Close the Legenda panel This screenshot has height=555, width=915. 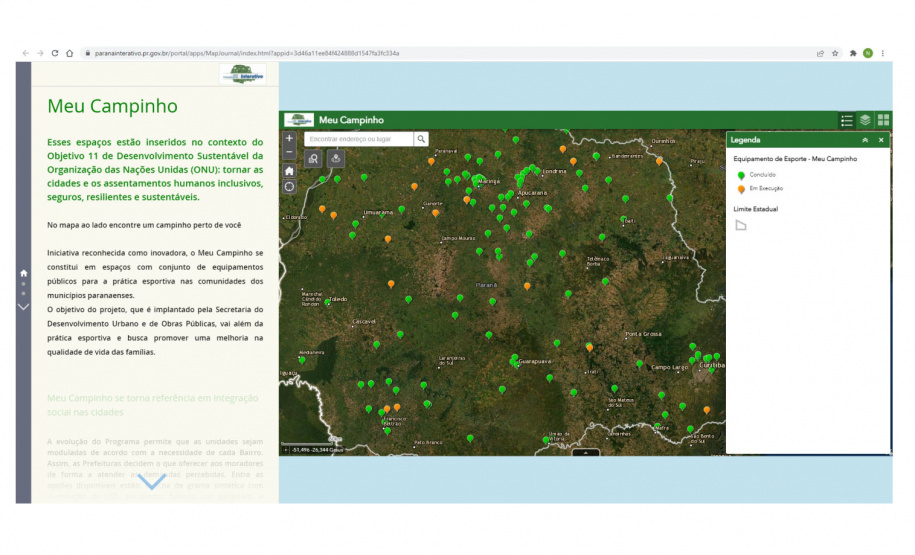[x=881, y=140]
